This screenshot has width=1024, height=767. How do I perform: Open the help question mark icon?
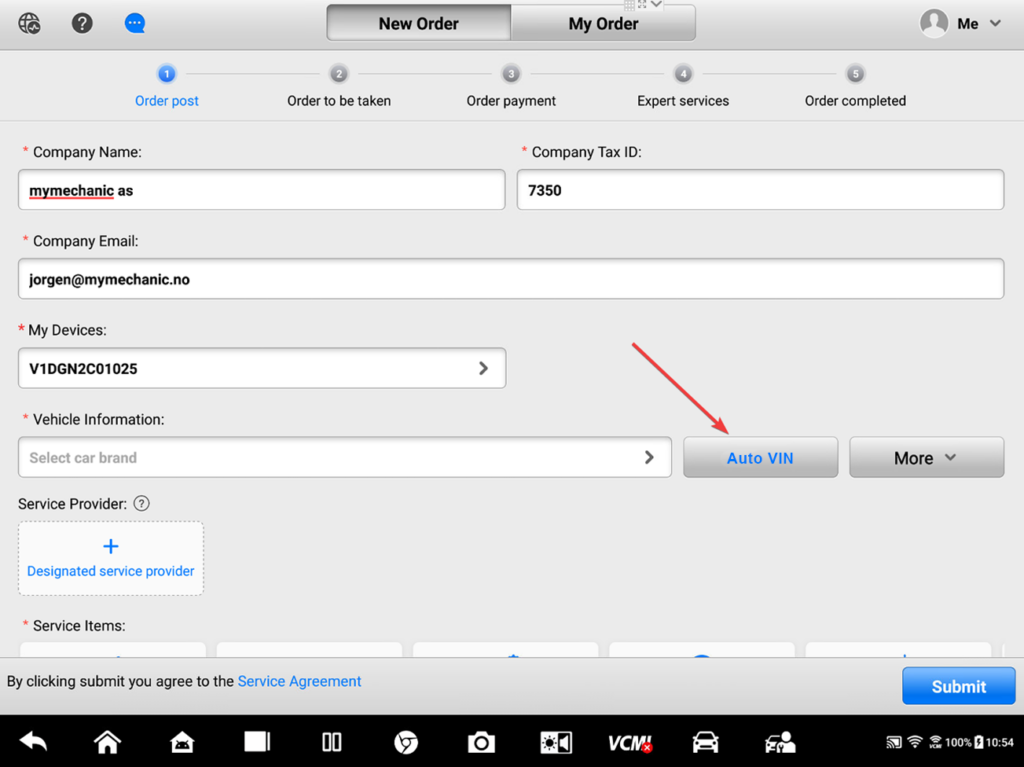click(82, 24)
